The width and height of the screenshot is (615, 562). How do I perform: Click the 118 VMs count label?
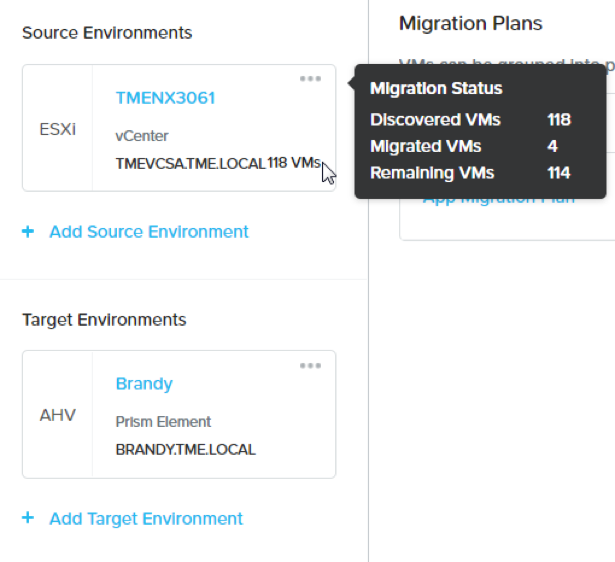click(294, 163)
